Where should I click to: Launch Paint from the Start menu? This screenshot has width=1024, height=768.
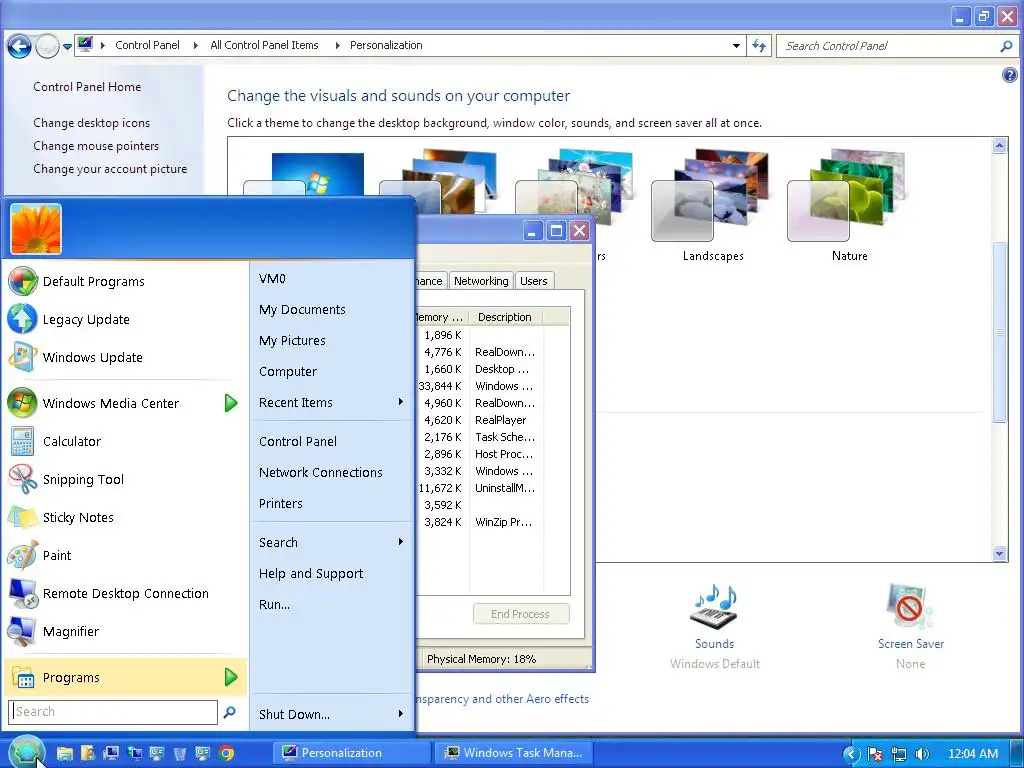pyautogui.click(x=124, y=555)
